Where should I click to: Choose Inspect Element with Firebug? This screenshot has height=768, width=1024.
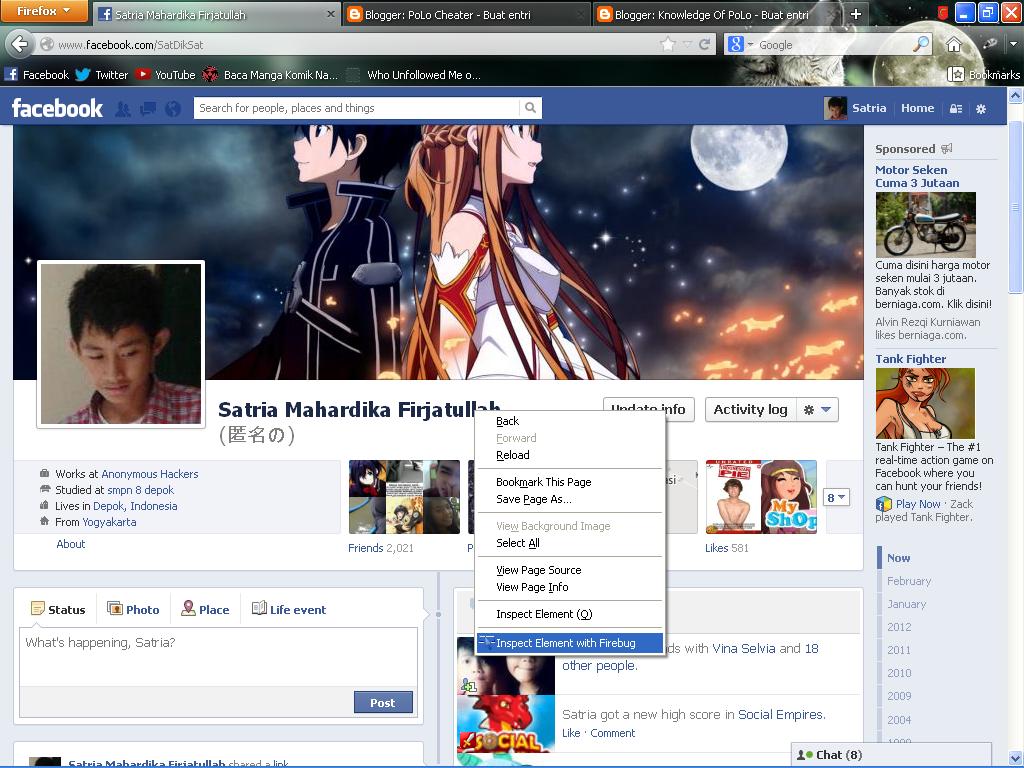(x=570, y=643)
